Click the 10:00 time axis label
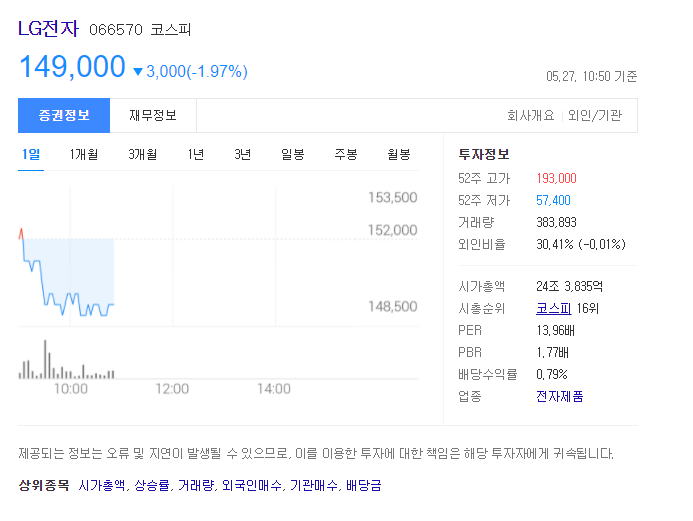Viewport: 693px width, 521px height. point(71,389)
